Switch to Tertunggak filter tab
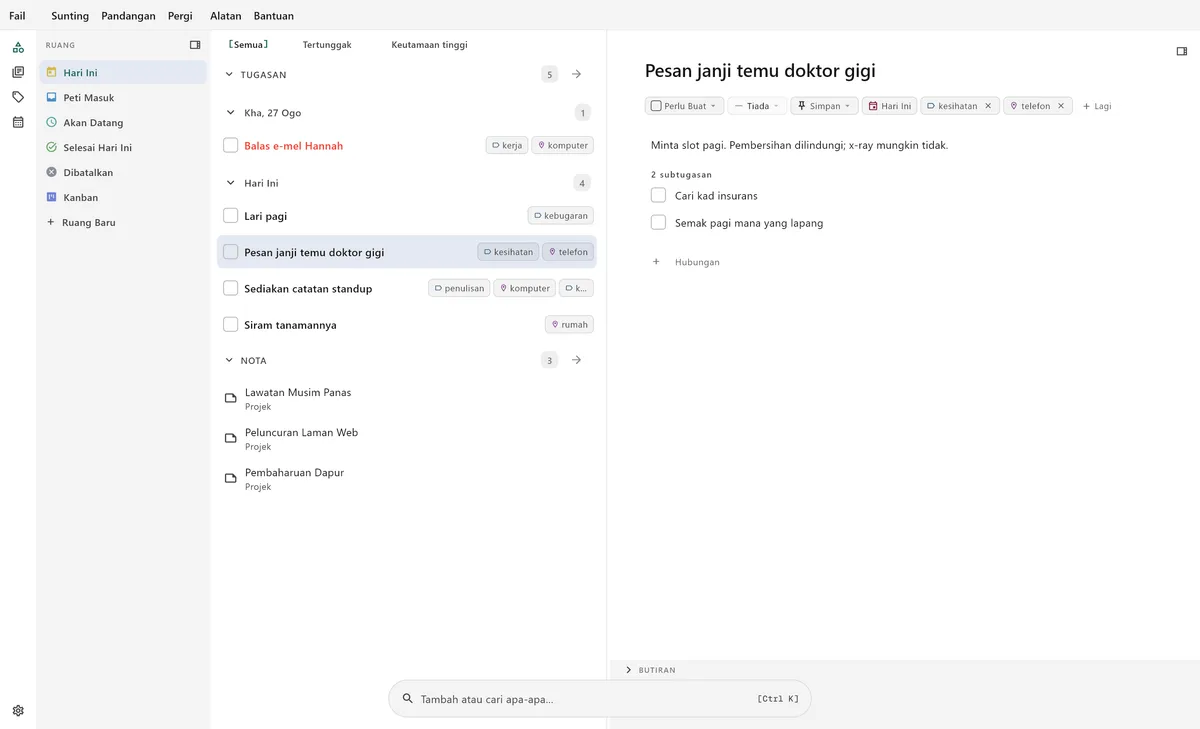Screen dimensions: 1200x729 [x=327, y=45]
